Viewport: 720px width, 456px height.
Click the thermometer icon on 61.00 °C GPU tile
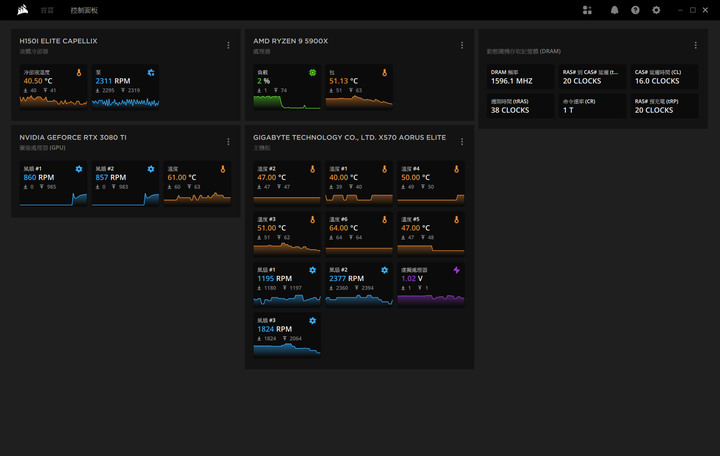223,169
